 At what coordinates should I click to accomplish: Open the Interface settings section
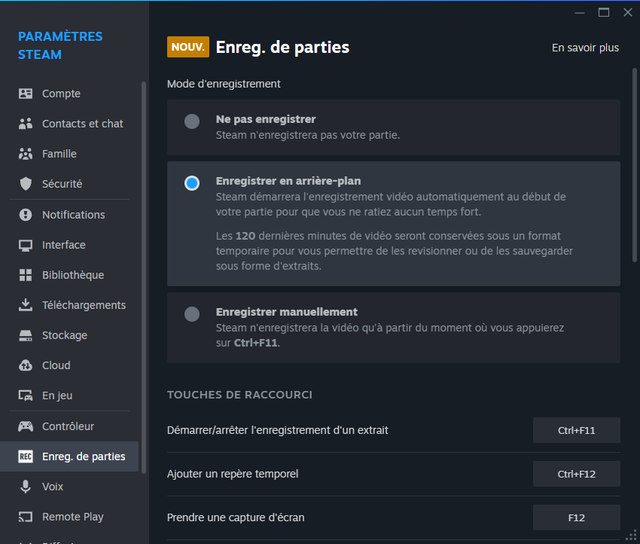tap(69, 245)
